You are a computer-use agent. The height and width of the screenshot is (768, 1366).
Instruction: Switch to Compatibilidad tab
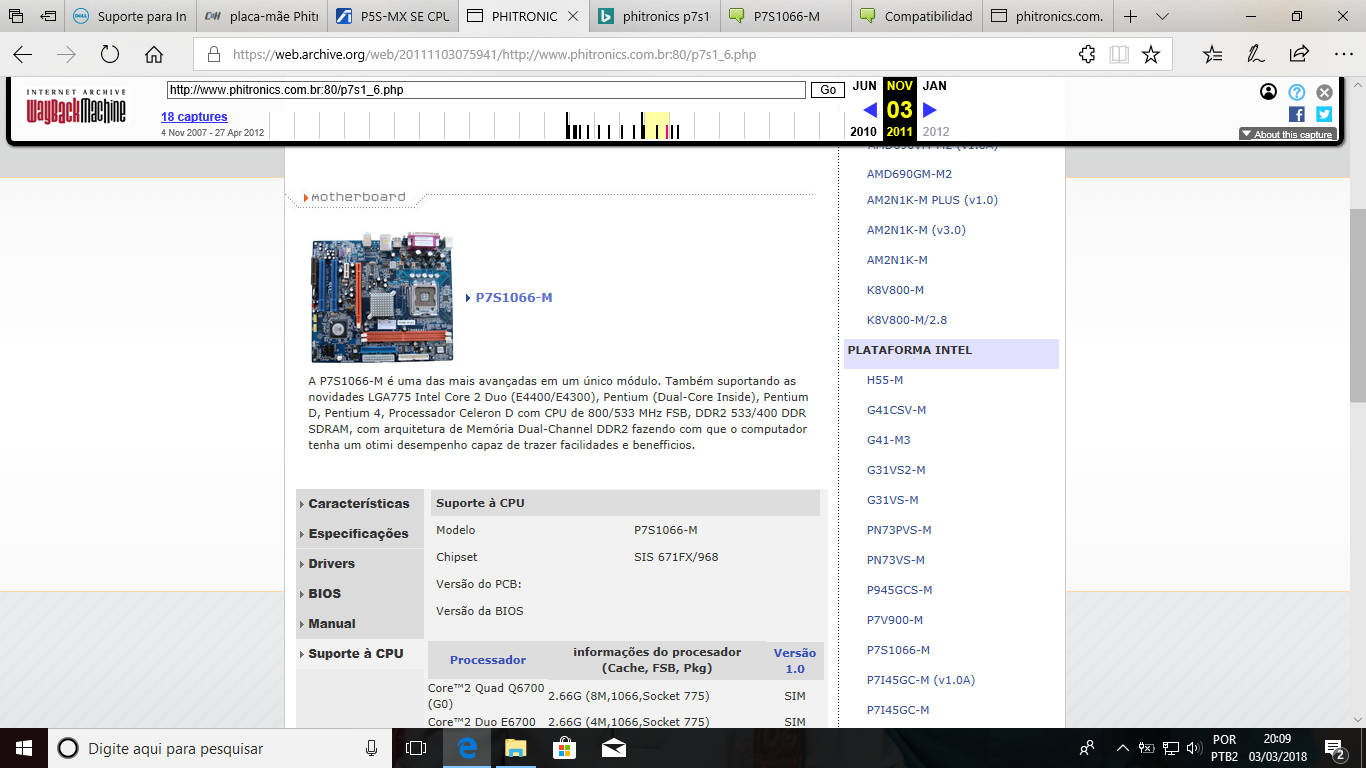[917, 17]
